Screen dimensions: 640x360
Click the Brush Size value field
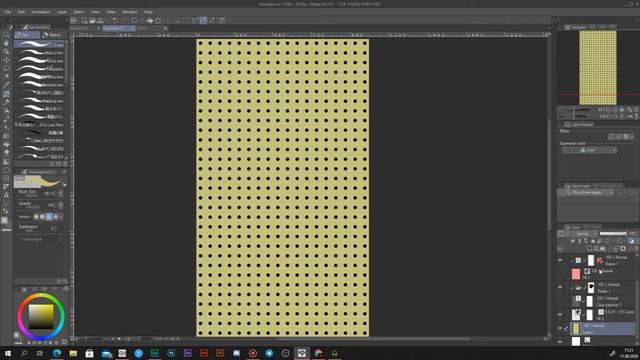tap(49, 193)
